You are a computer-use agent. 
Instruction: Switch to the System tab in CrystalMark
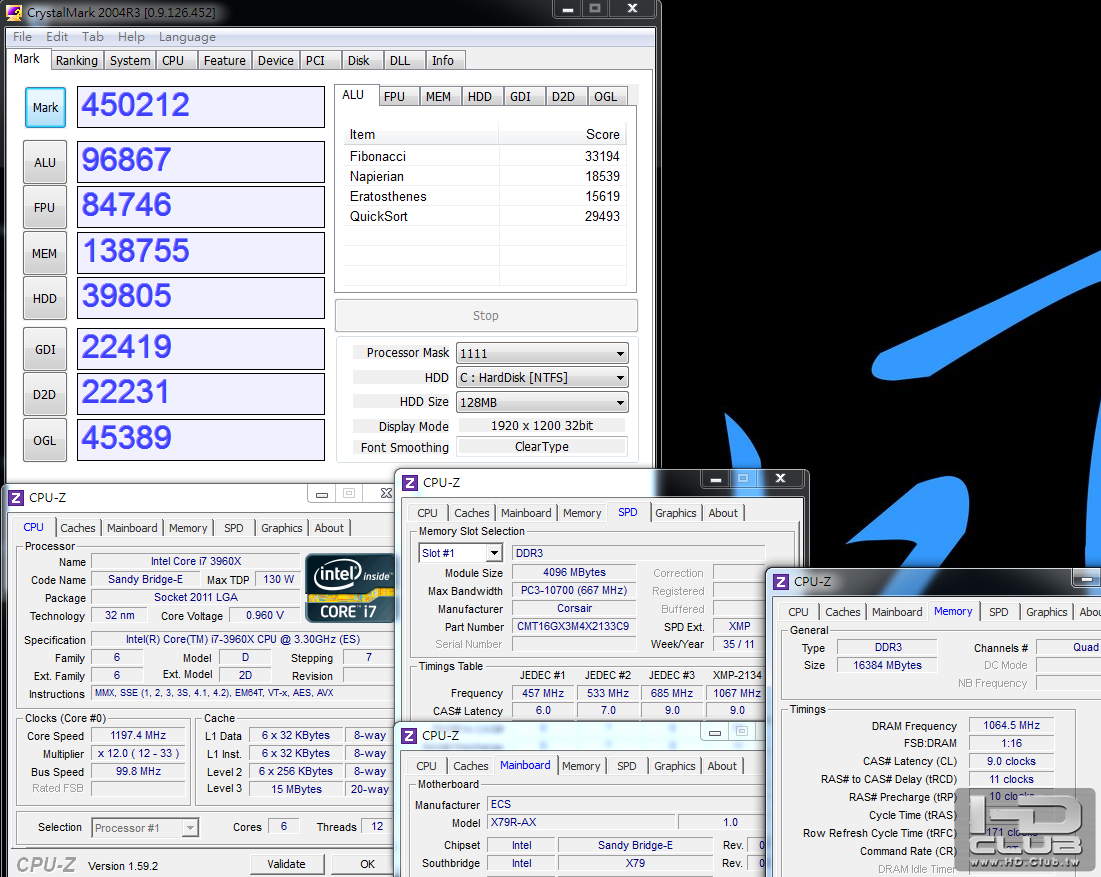pyautogui.click(x=130, y=60)
